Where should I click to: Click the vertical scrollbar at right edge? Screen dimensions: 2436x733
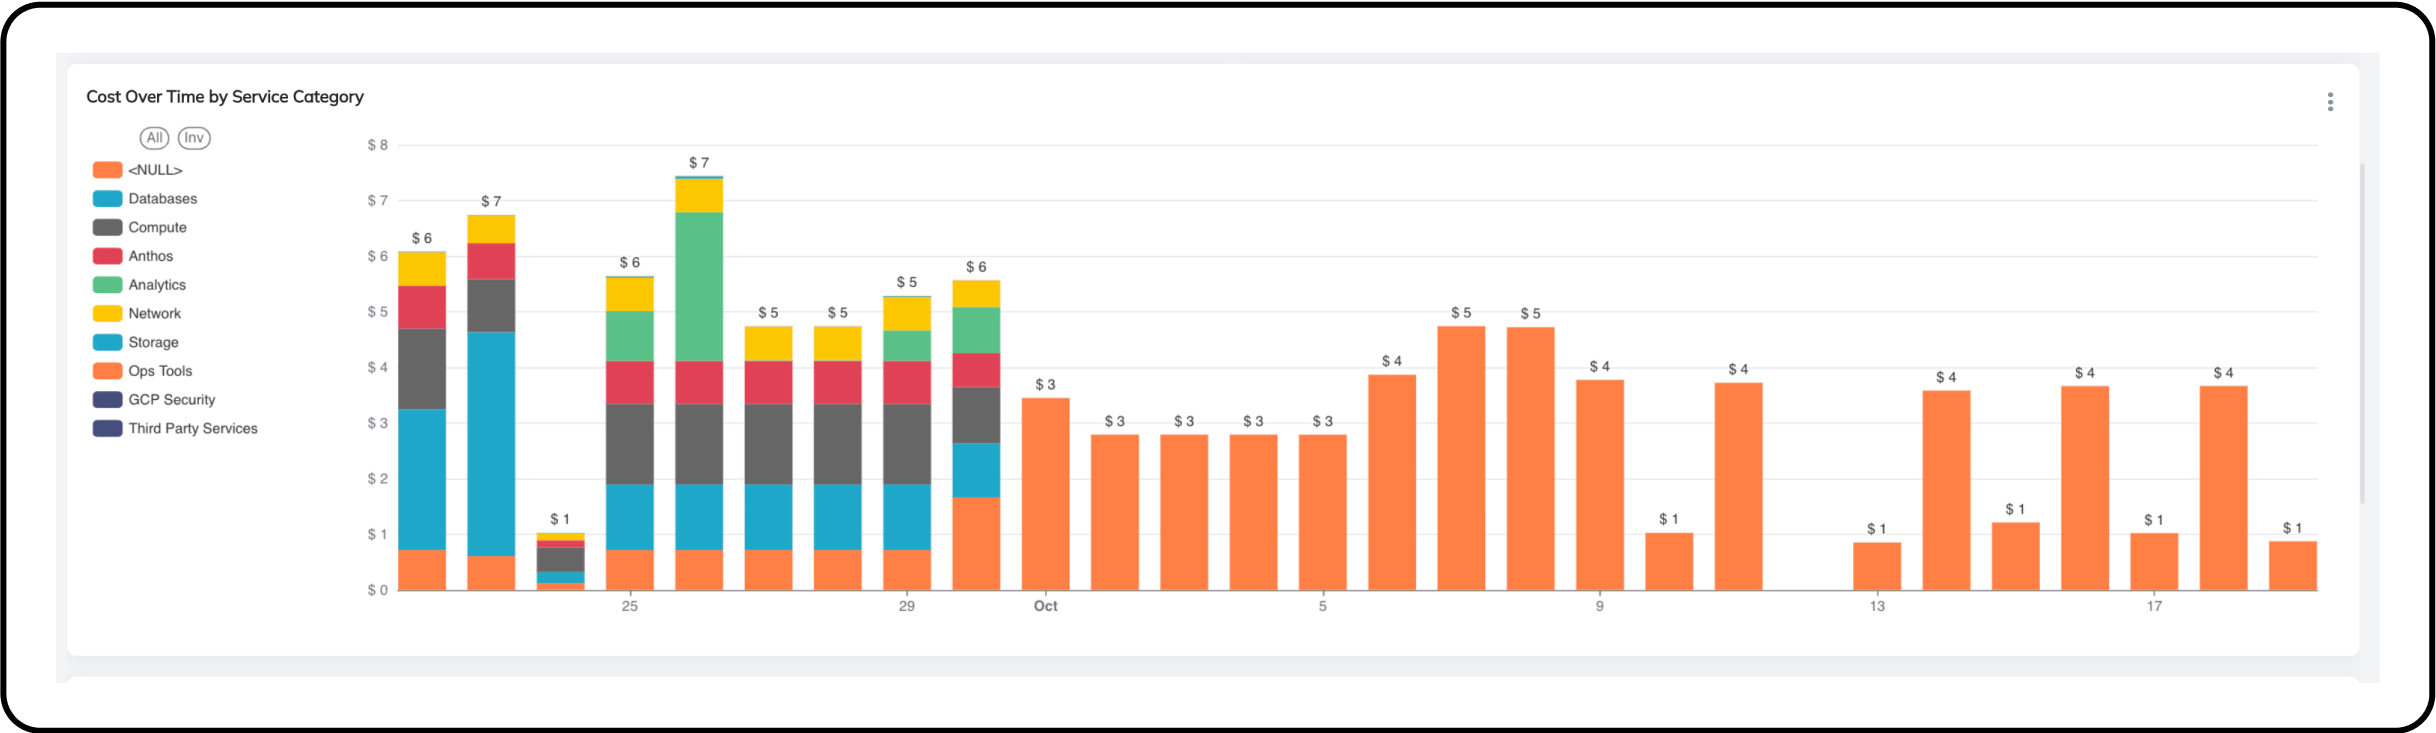[2362, 332]
